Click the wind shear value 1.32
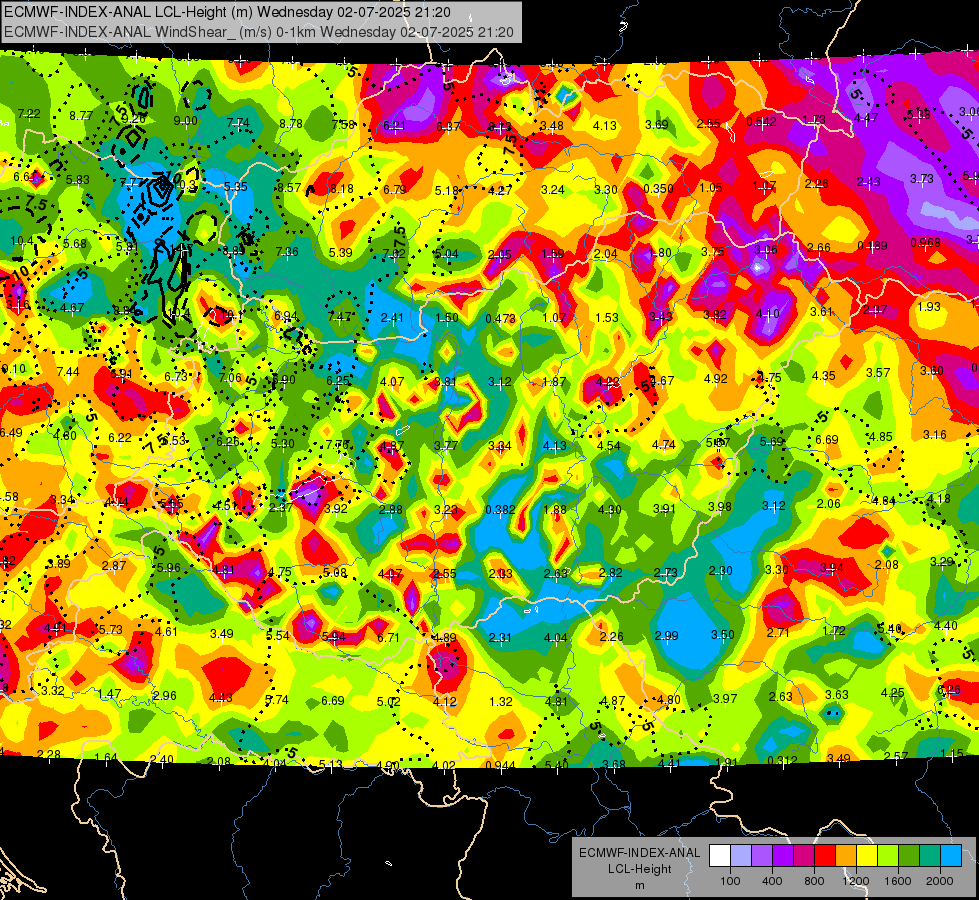The image size is (979, 900). [x=501, y=702]
